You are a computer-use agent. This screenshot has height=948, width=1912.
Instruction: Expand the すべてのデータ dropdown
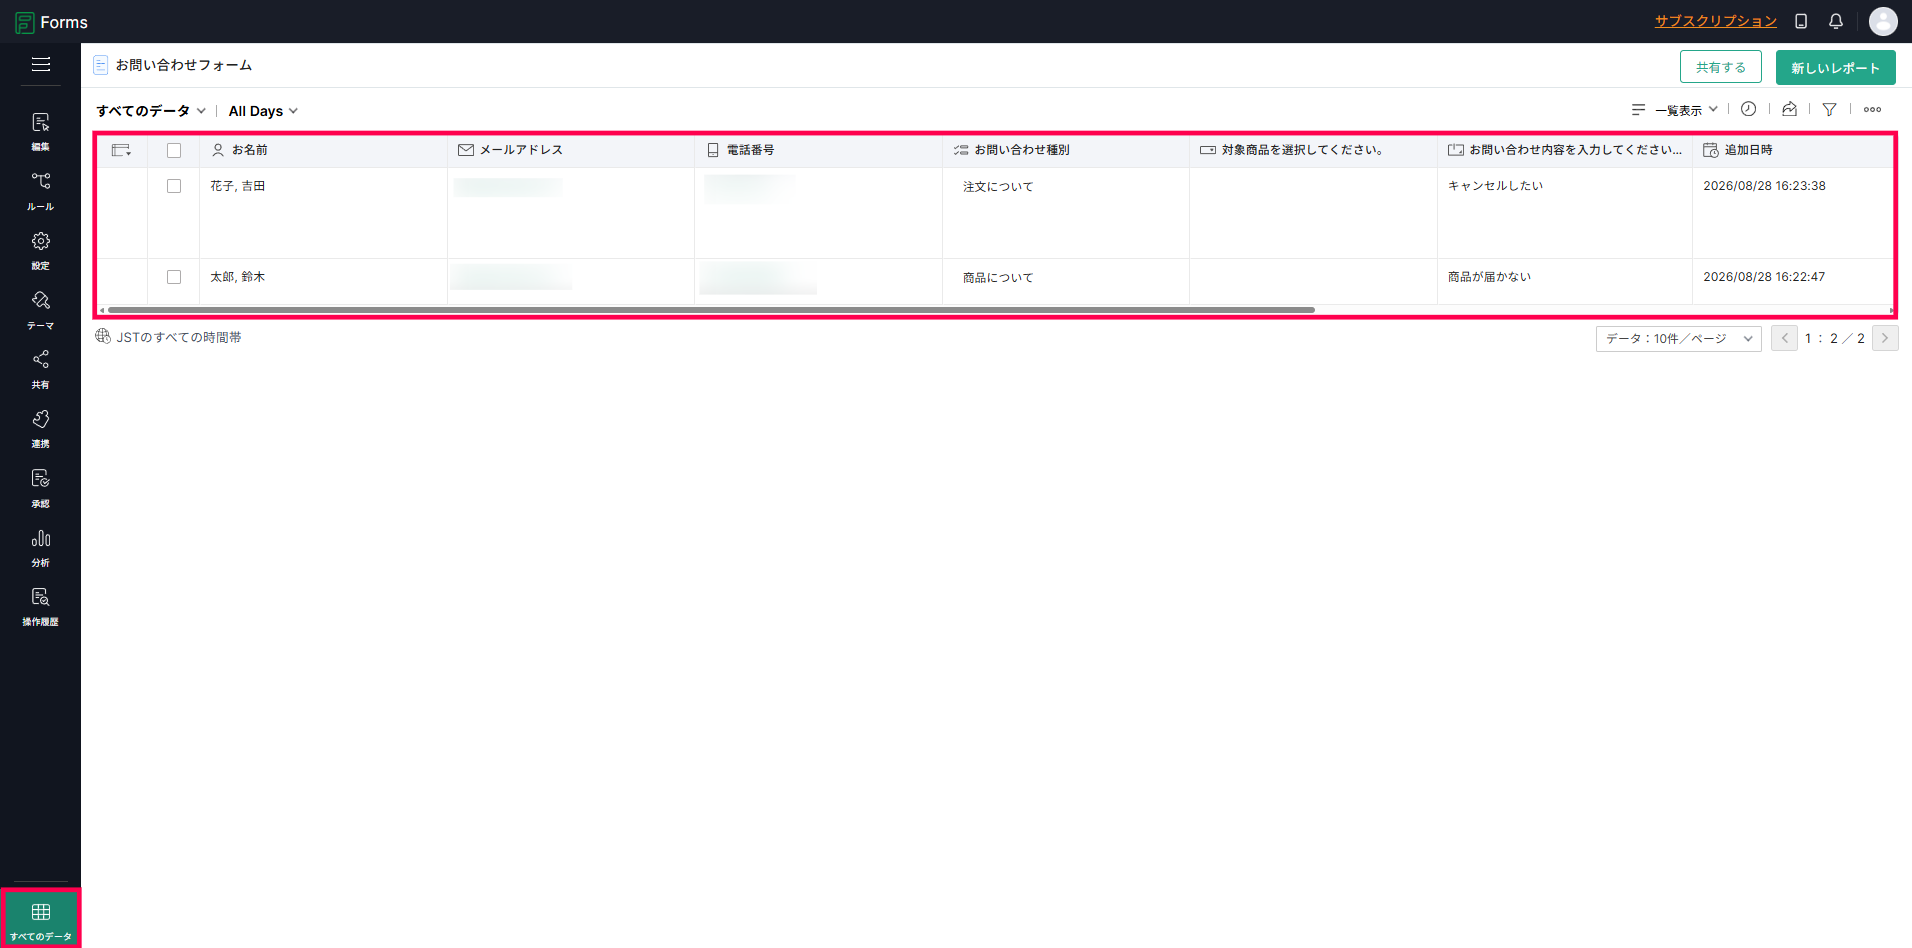click(151, 111)
